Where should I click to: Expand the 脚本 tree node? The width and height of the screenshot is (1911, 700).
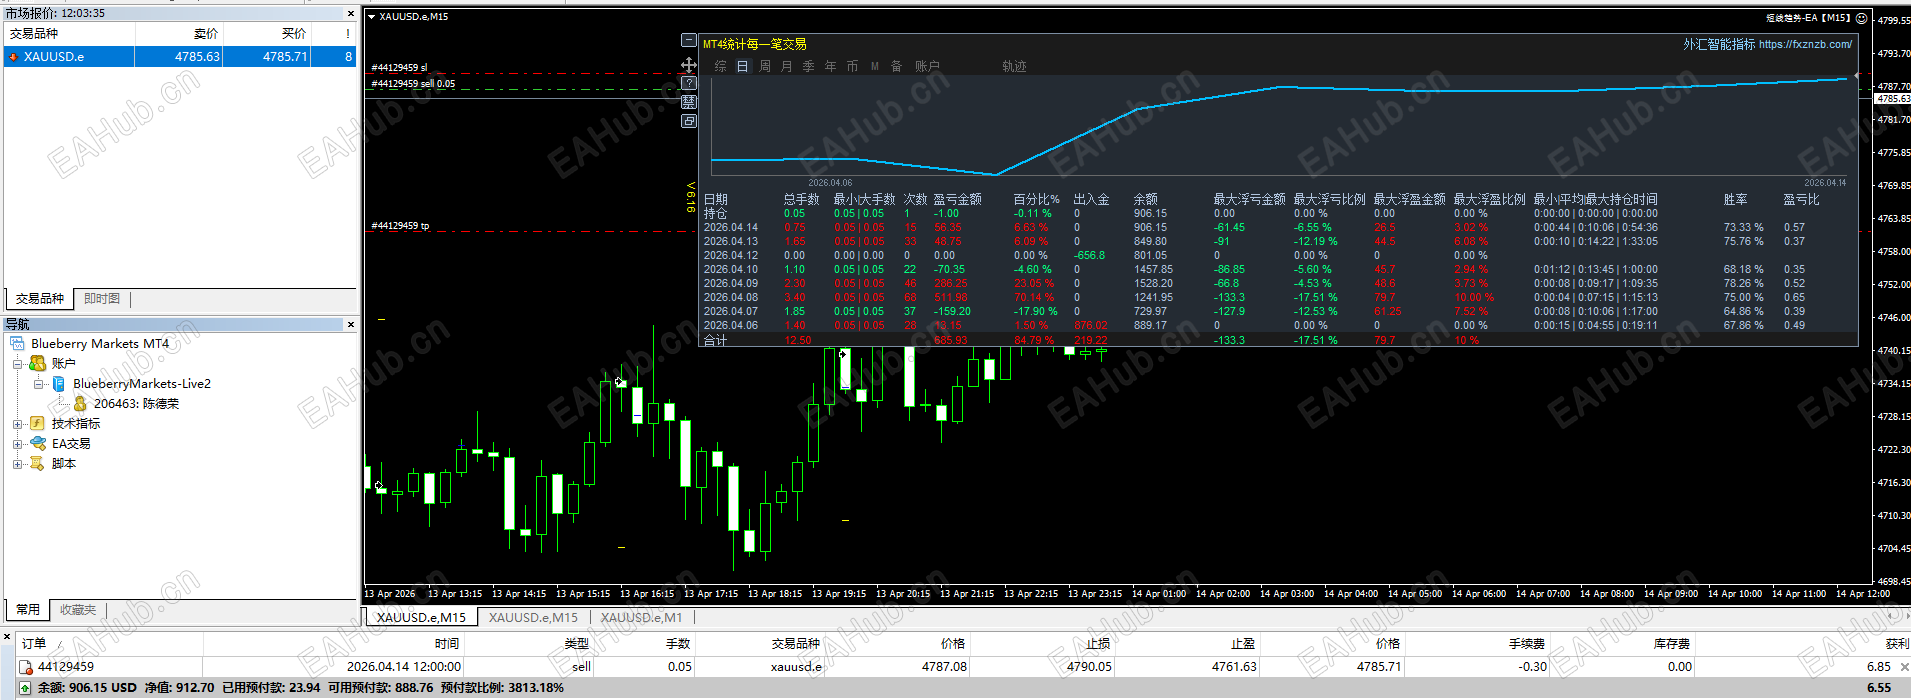coord(17,464)
